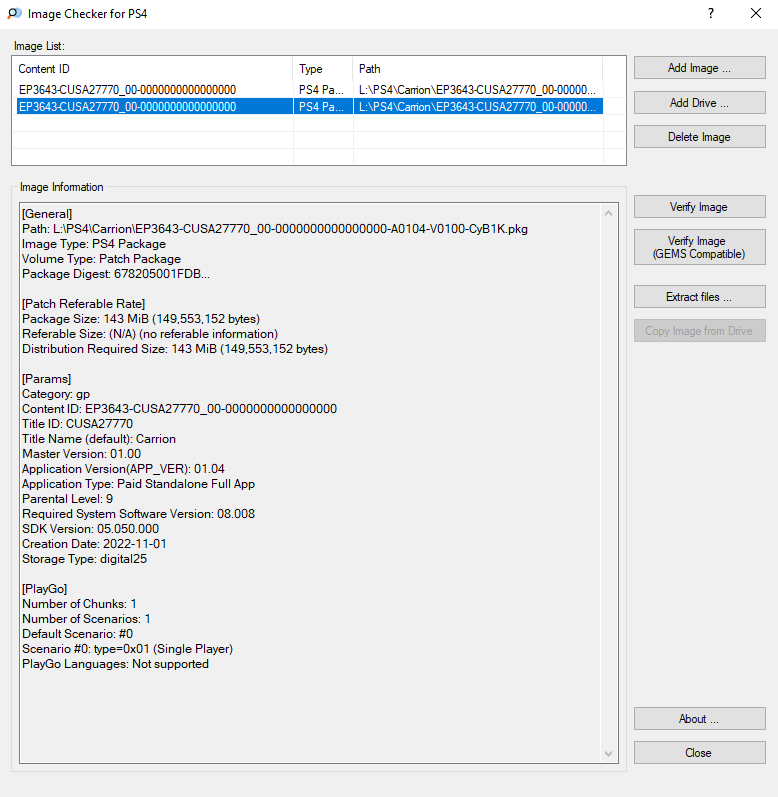This screenshot has width=778, height=797.
Task: Click the [Params] section header
Action: (x=47, y=379)
